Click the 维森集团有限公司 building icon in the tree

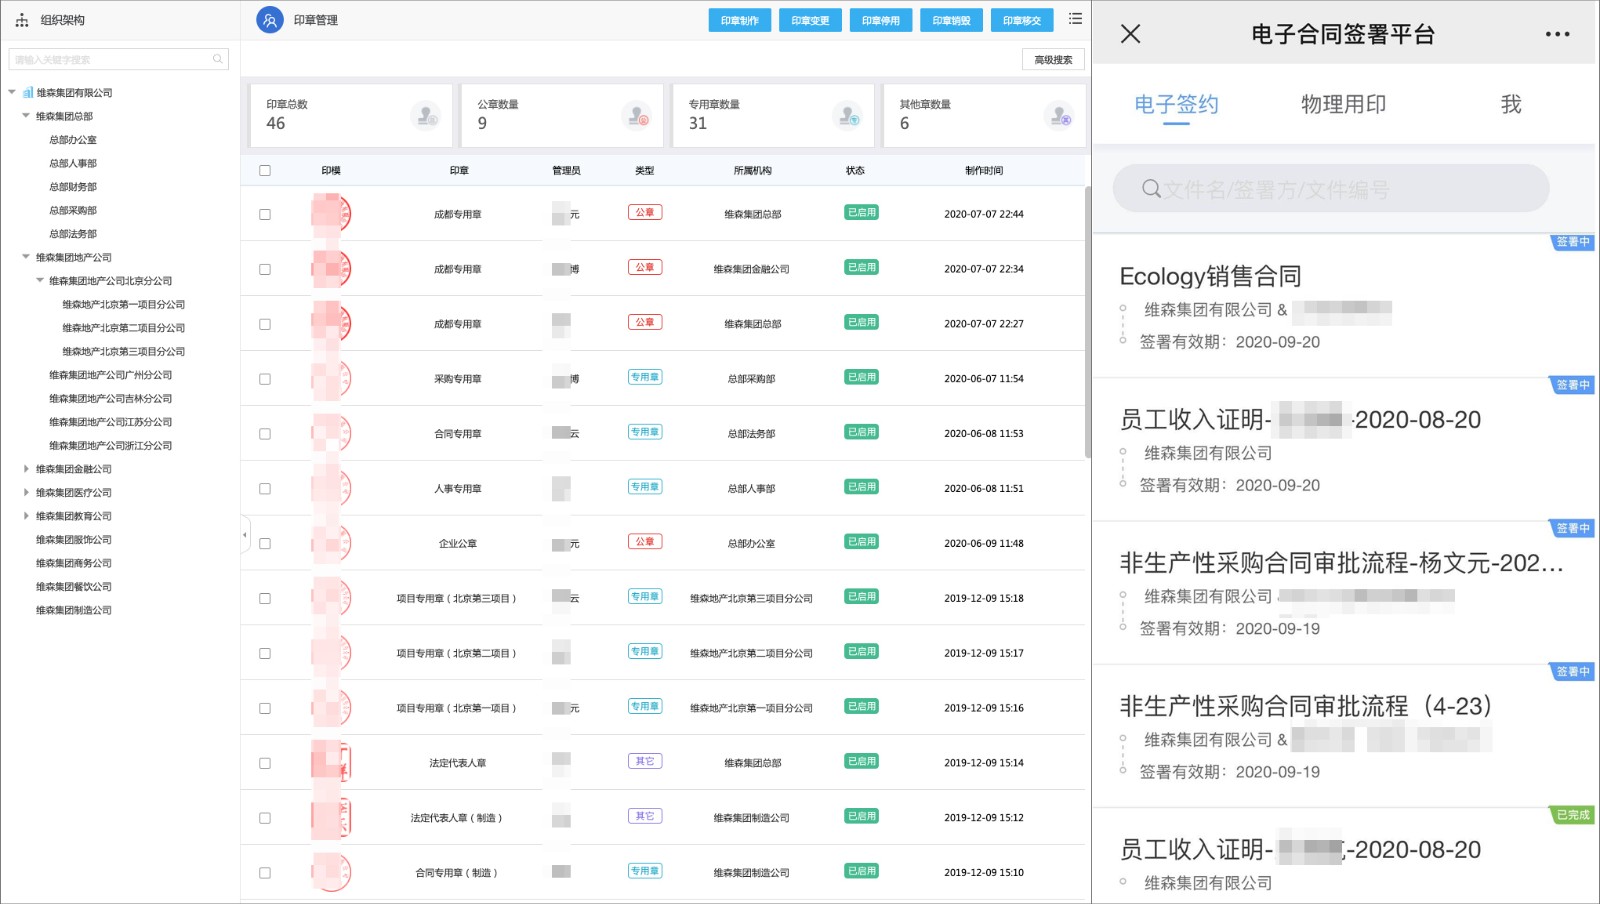tap(28, 92)
